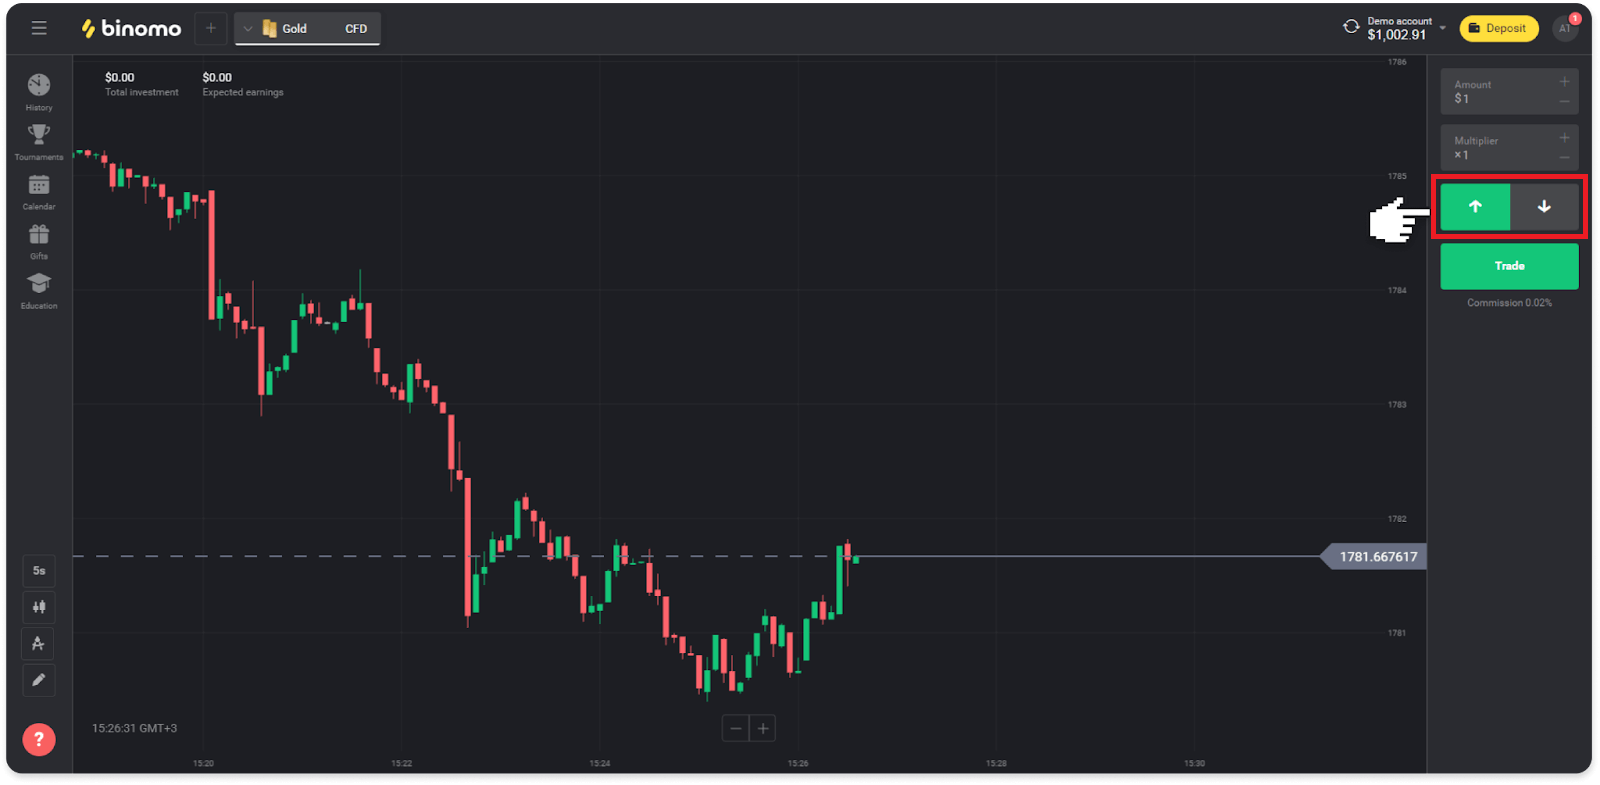
Task: Open the economic Calendar
Action: [x=39, y=190]
